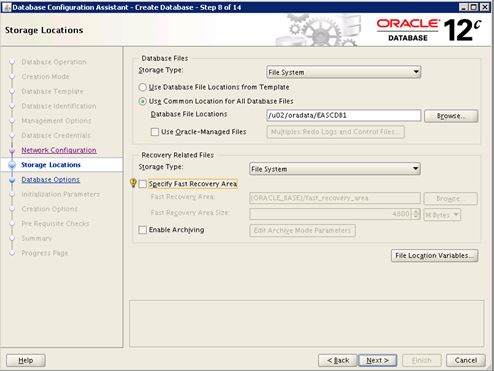Go to Database Options step
The height and width of the screenshot is (371, 494).
tap(50, 180)
